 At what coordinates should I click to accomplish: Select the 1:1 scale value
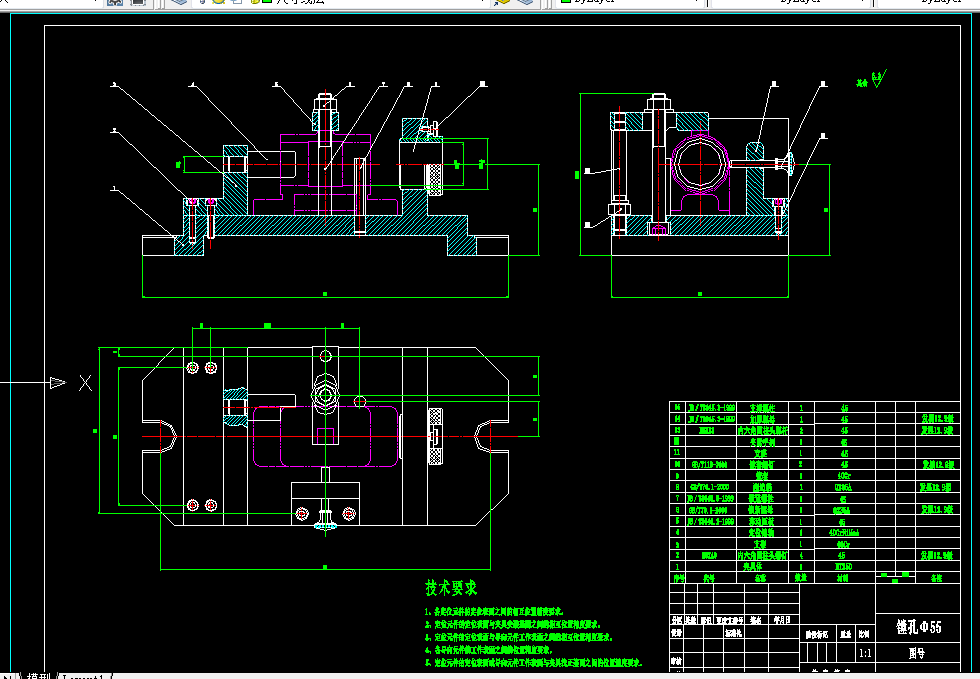point(865,653)
